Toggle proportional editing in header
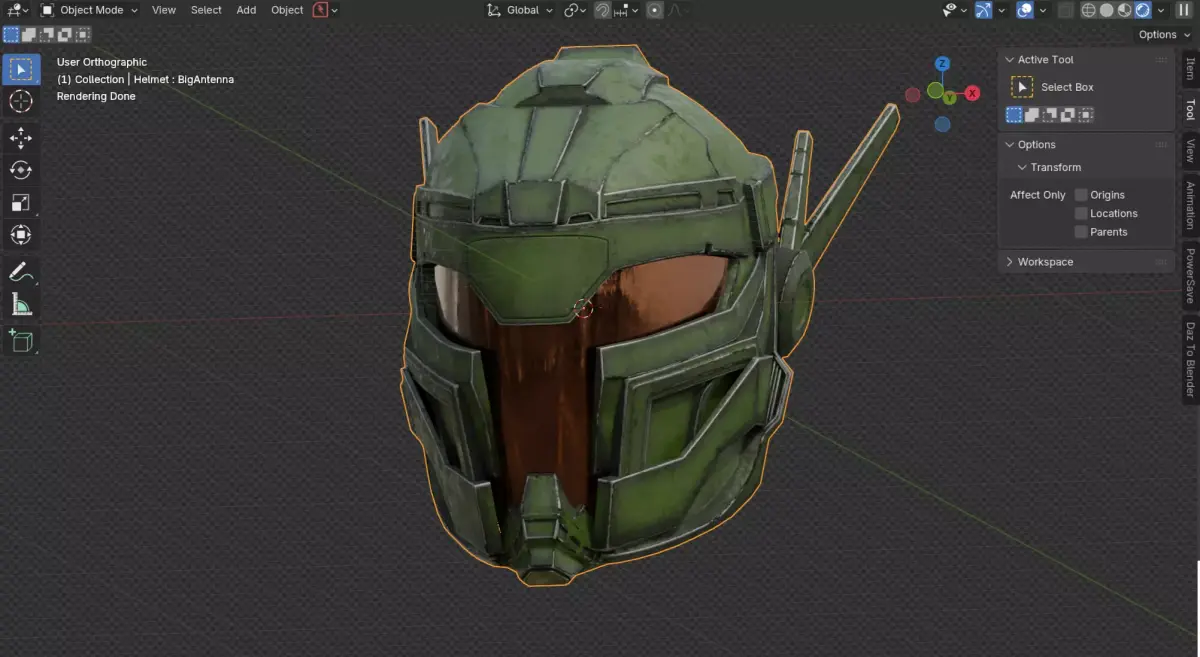 pos(654,10)
